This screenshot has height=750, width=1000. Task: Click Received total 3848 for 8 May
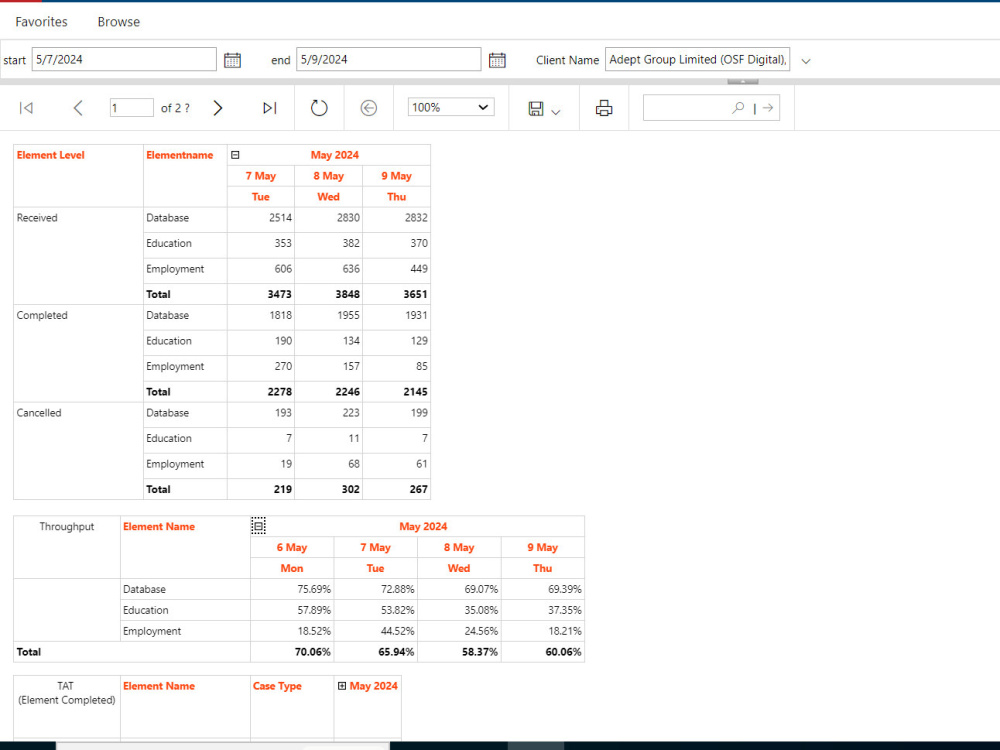[x=348, y=294]
